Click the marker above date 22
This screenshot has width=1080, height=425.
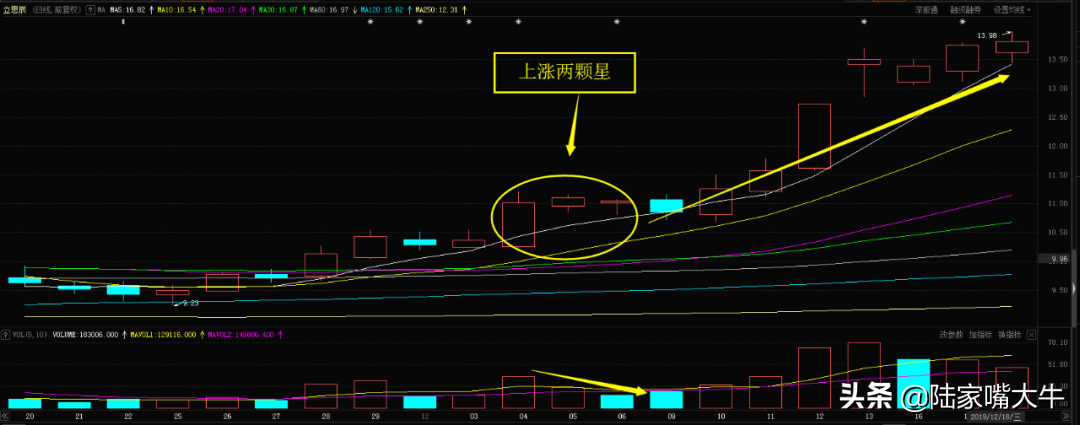click(123, 22)
